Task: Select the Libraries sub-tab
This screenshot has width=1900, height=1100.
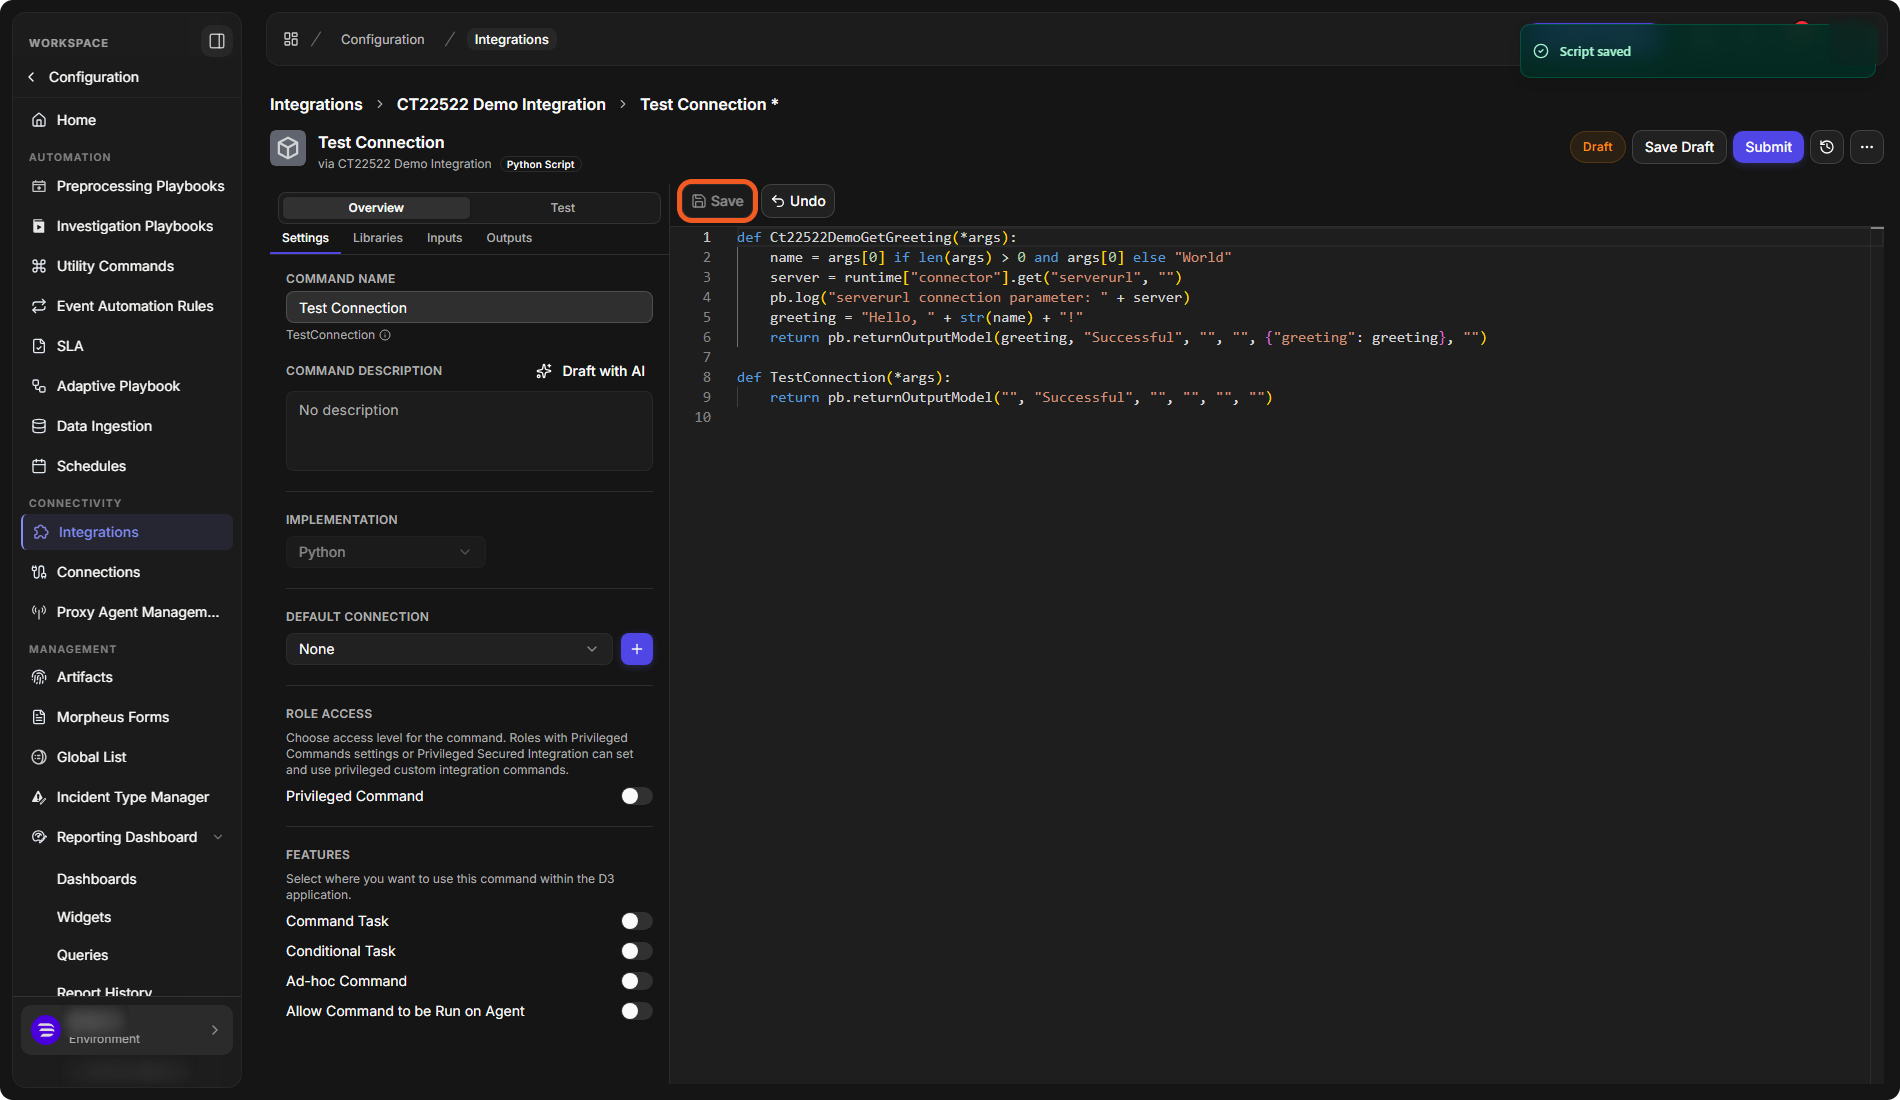Action: [x=378, y=238]
